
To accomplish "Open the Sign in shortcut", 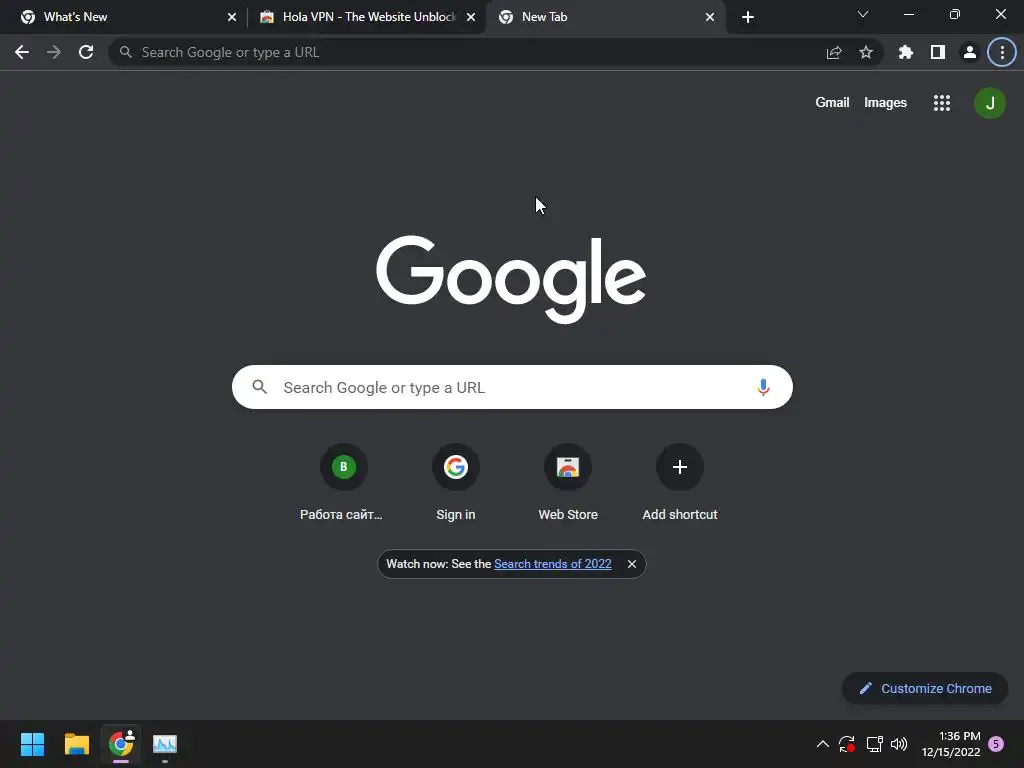I will click(456, 483).
